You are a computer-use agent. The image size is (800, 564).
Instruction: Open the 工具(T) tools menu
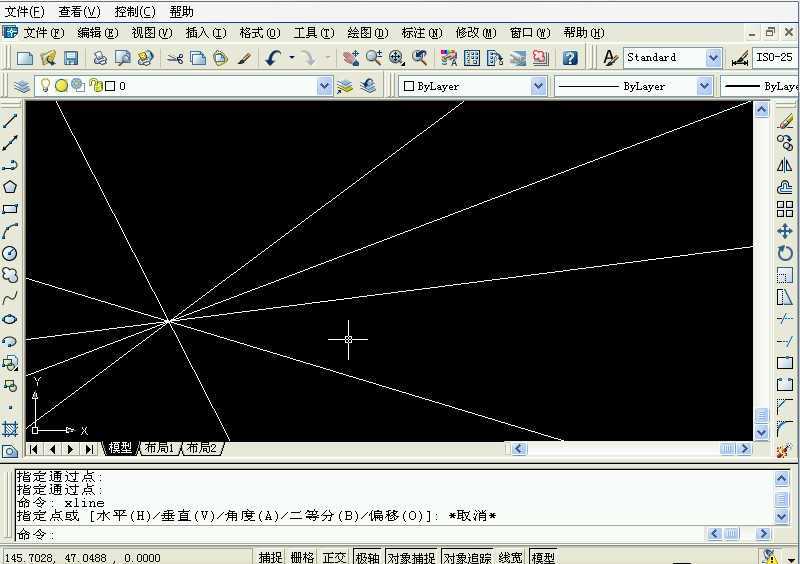point(314,33)
